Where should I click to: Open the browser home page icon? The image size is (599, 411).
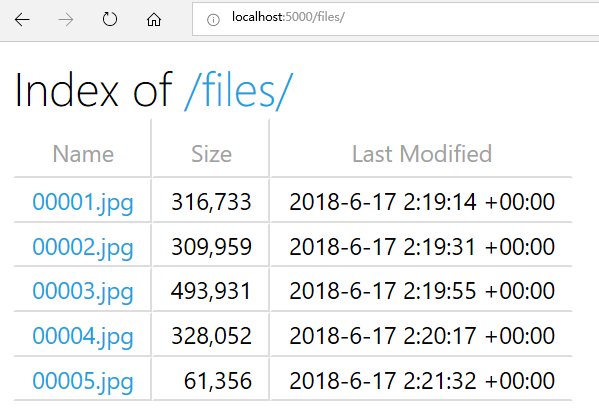[x=154, y=19]
